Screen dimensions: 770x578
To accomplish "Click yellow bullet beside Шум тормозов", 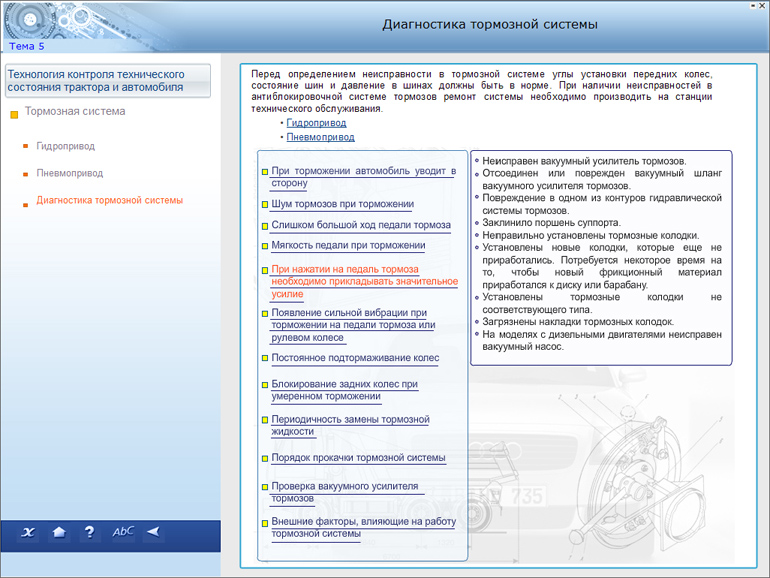I will (265, 204).
